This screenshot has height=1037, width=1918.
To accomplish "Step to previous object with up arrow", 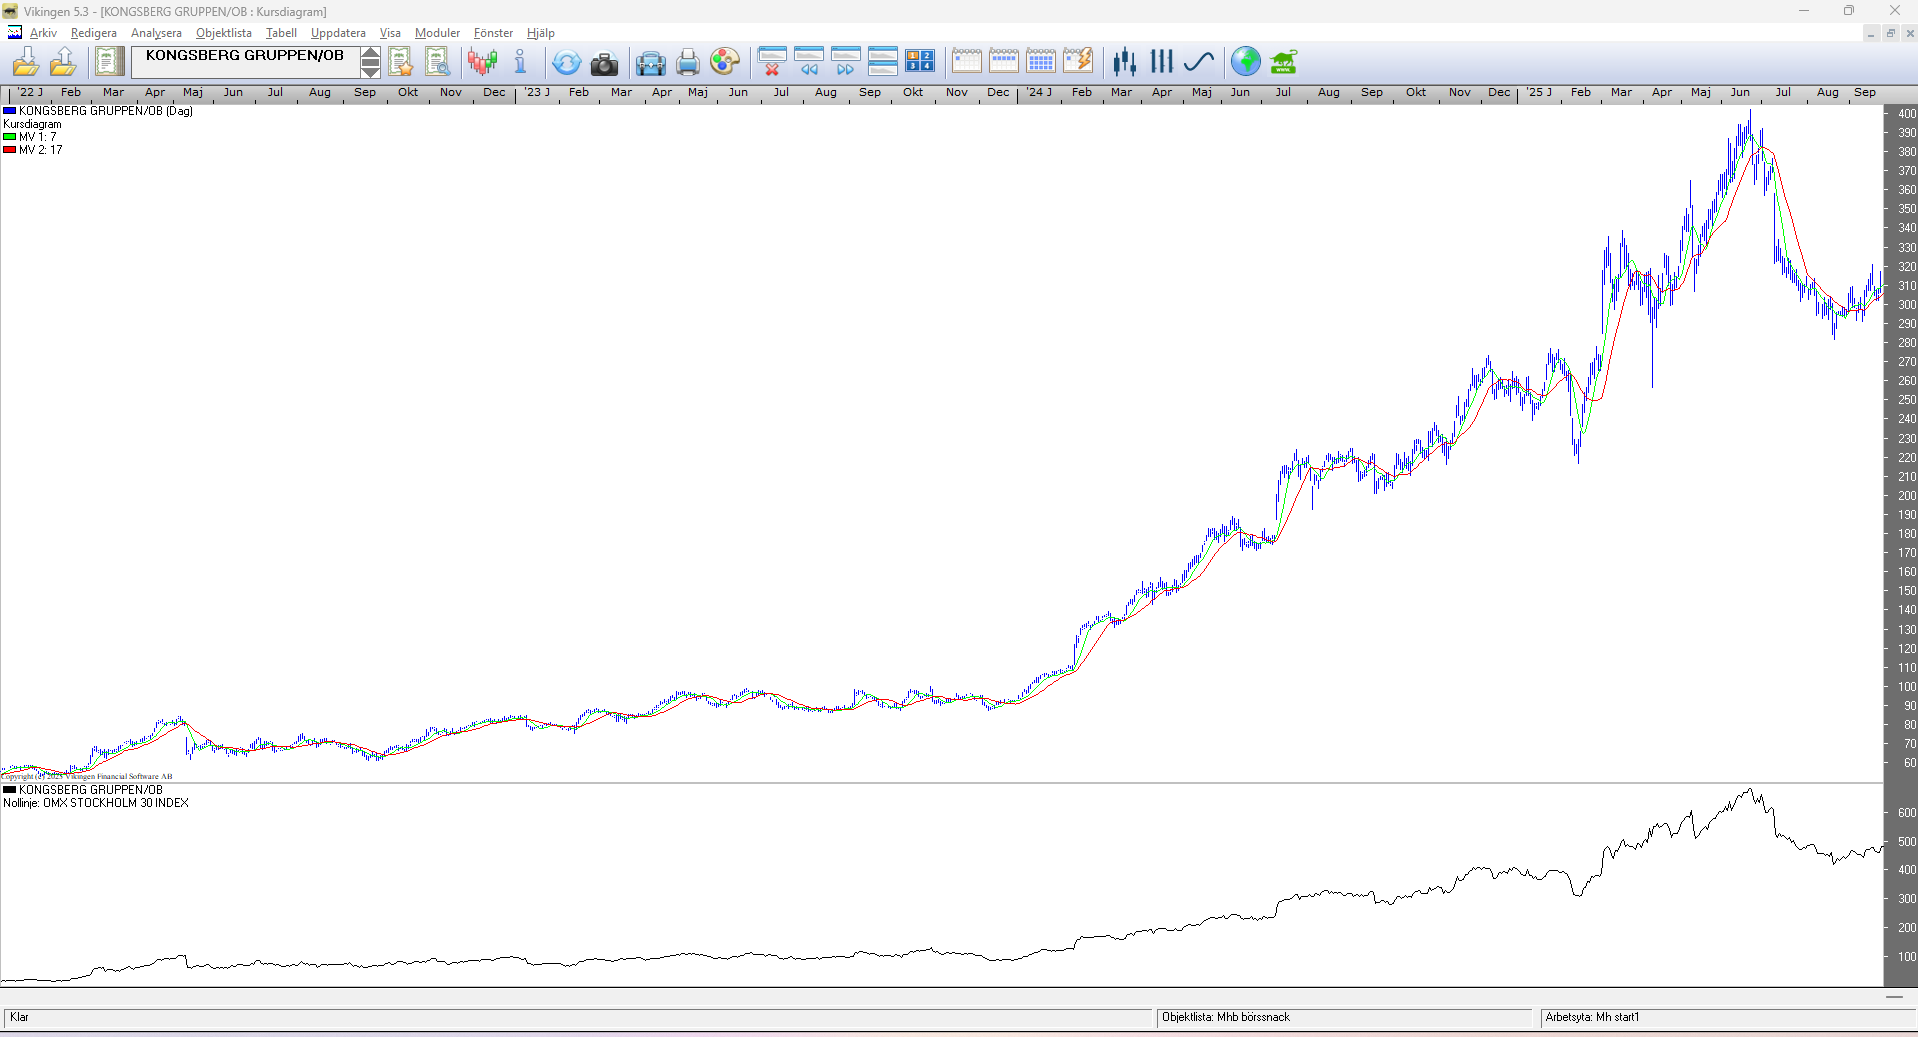I will 370,54.
